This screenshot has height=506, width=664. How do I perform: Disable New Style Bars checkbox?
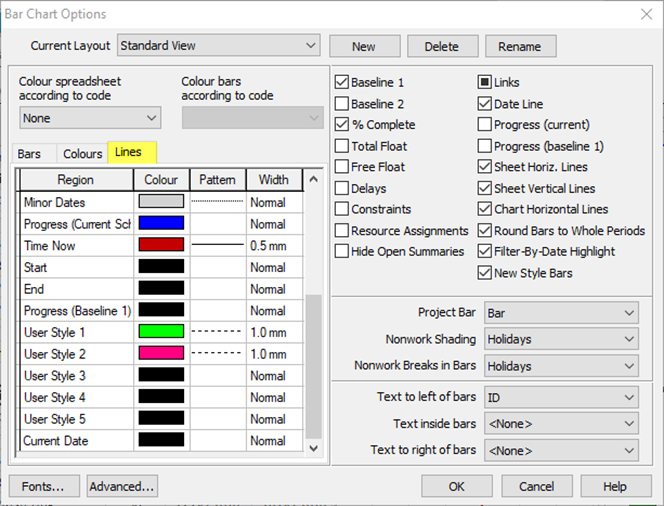pyautogui.click(x=484, y=273)
